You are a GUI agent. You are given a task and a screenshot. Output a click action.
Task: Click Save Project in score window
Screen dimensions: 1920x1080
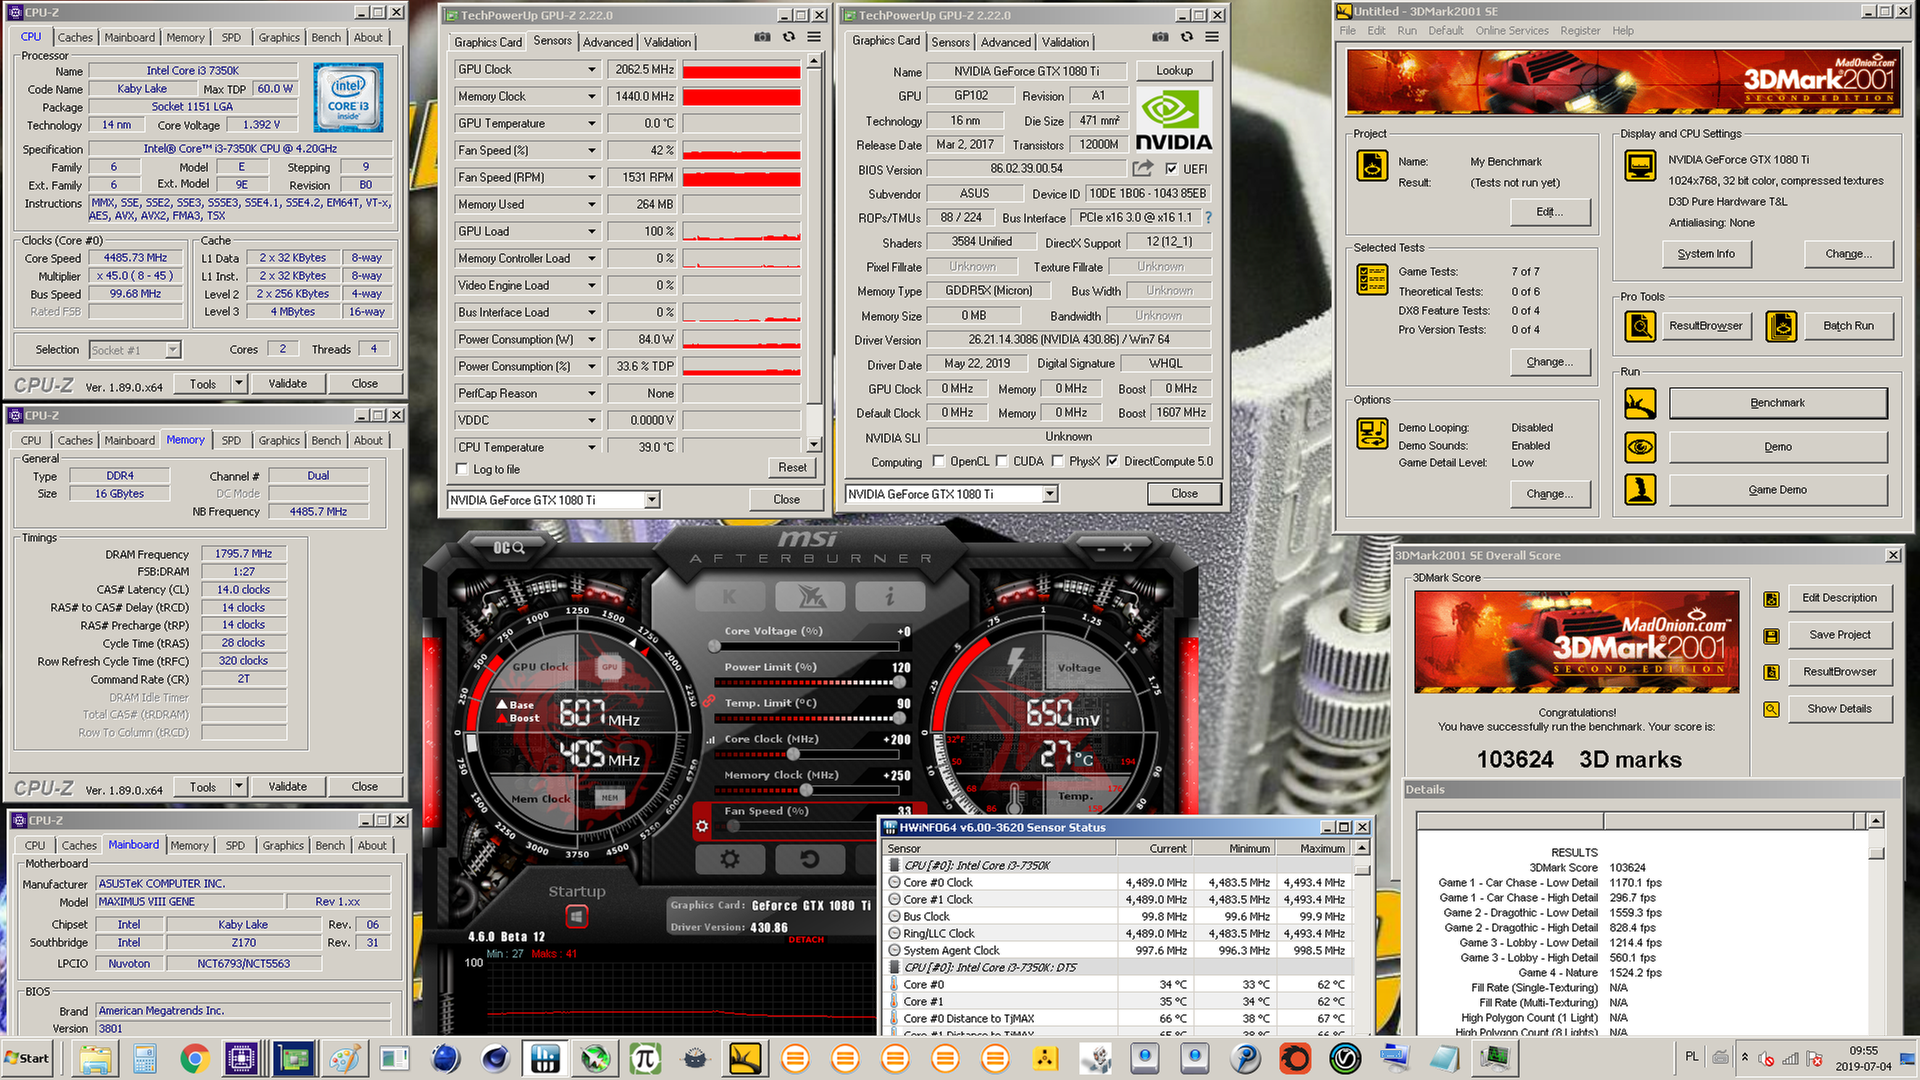tap(1839, 635)
